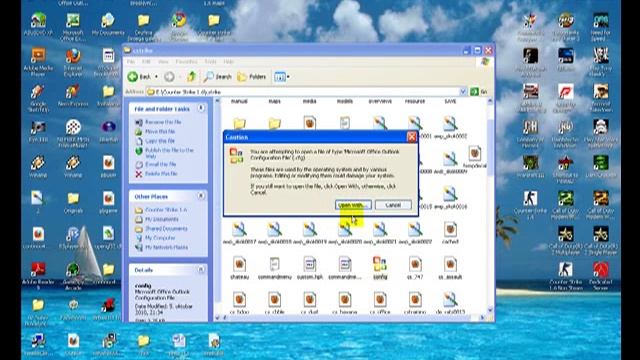
Task: Open the Back history dropdown arrow
Action: pos(157,77)
